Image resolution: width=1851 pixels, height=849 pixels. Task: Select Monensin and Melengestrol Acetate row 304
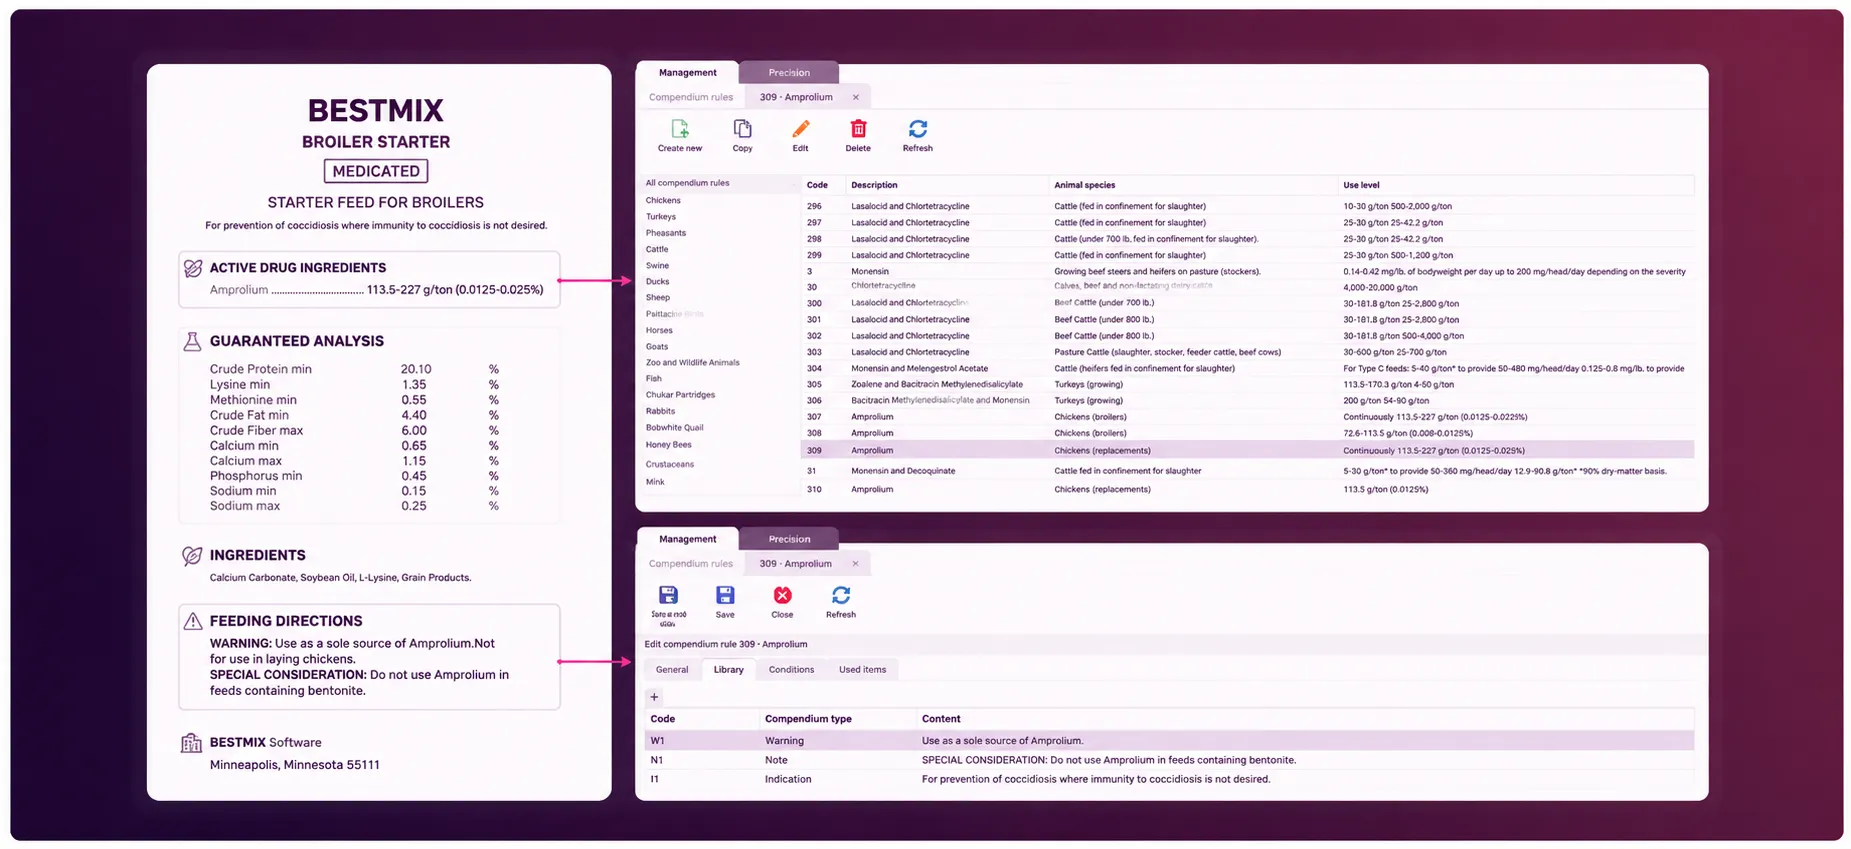pyautogui.click(x=1247, y=368)
